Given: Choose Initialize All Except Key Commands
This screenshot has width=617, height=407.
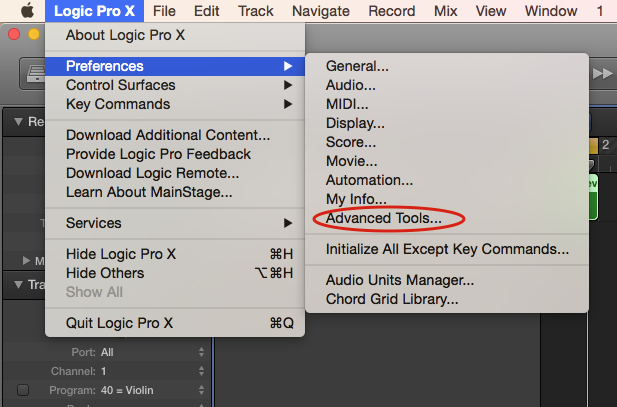Looking at the screenshot, I should point(447,249).
